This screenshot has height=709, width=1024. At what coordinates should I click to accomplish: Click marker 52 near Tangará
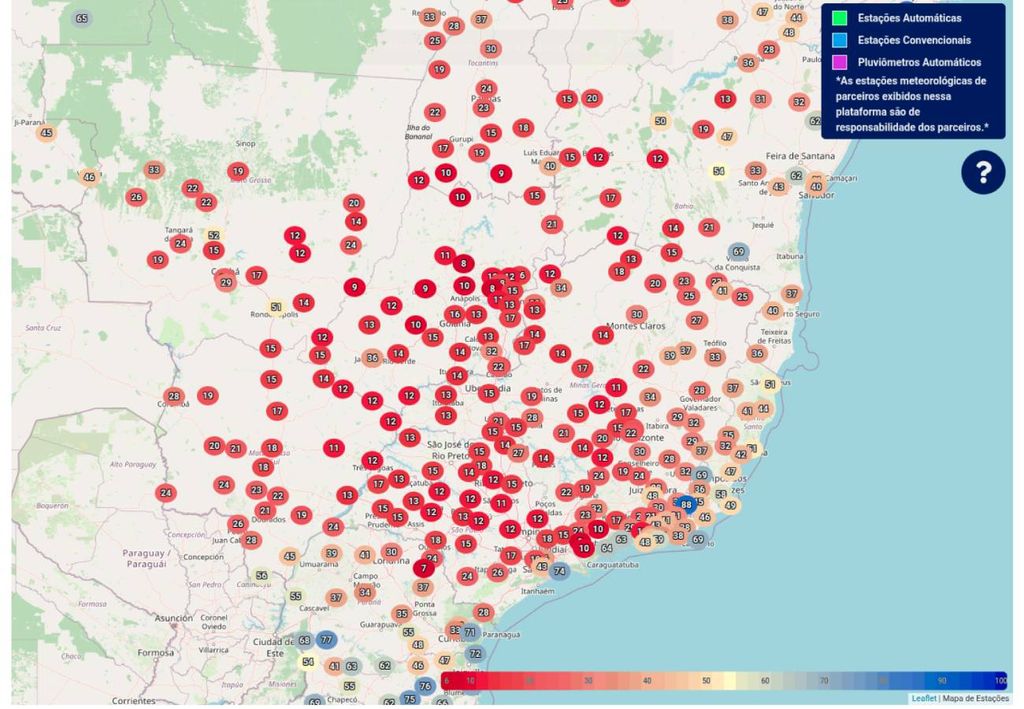click(x=213, y=235)
